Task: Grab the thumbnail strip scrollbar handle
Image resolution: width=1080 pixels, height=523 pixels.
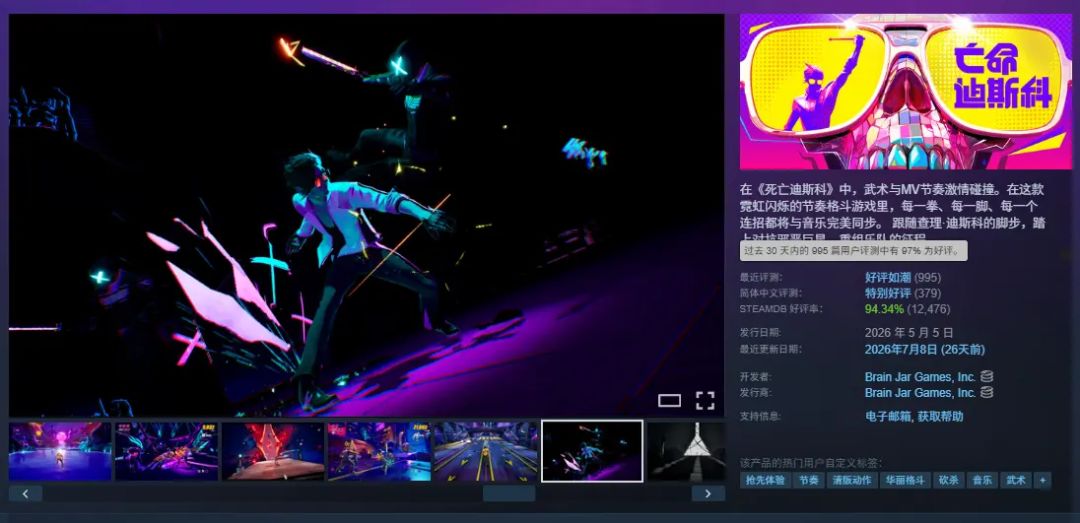Action: point(508,493)
